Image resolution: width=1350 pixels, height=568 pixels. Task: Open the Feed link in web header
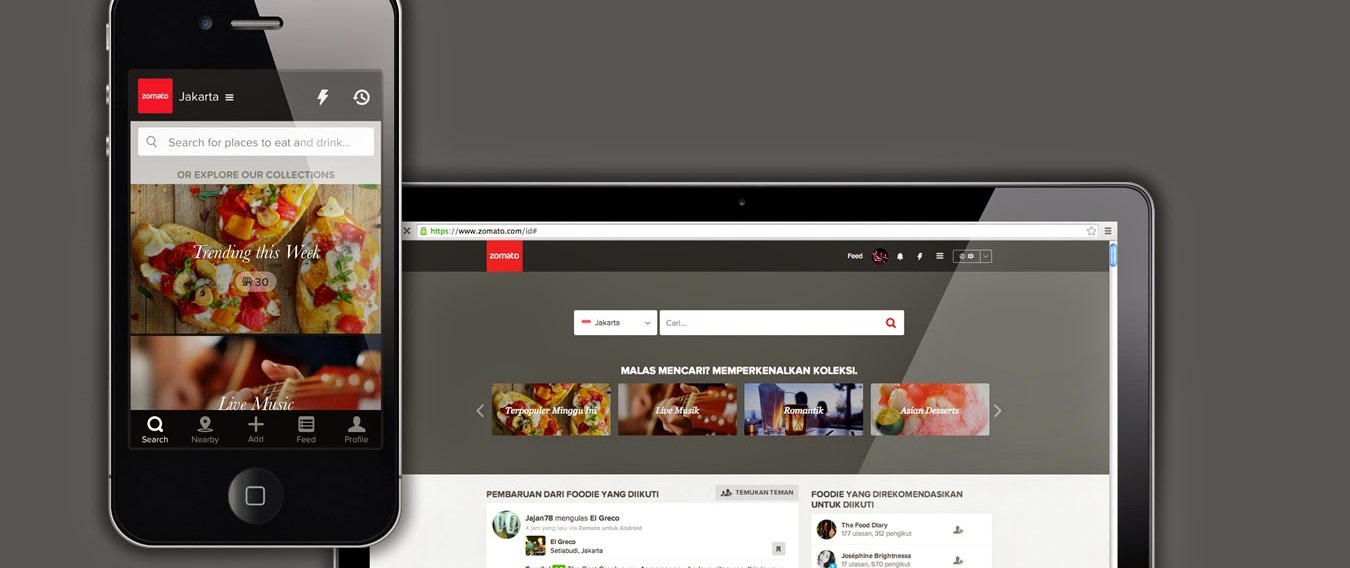[854, 256]
